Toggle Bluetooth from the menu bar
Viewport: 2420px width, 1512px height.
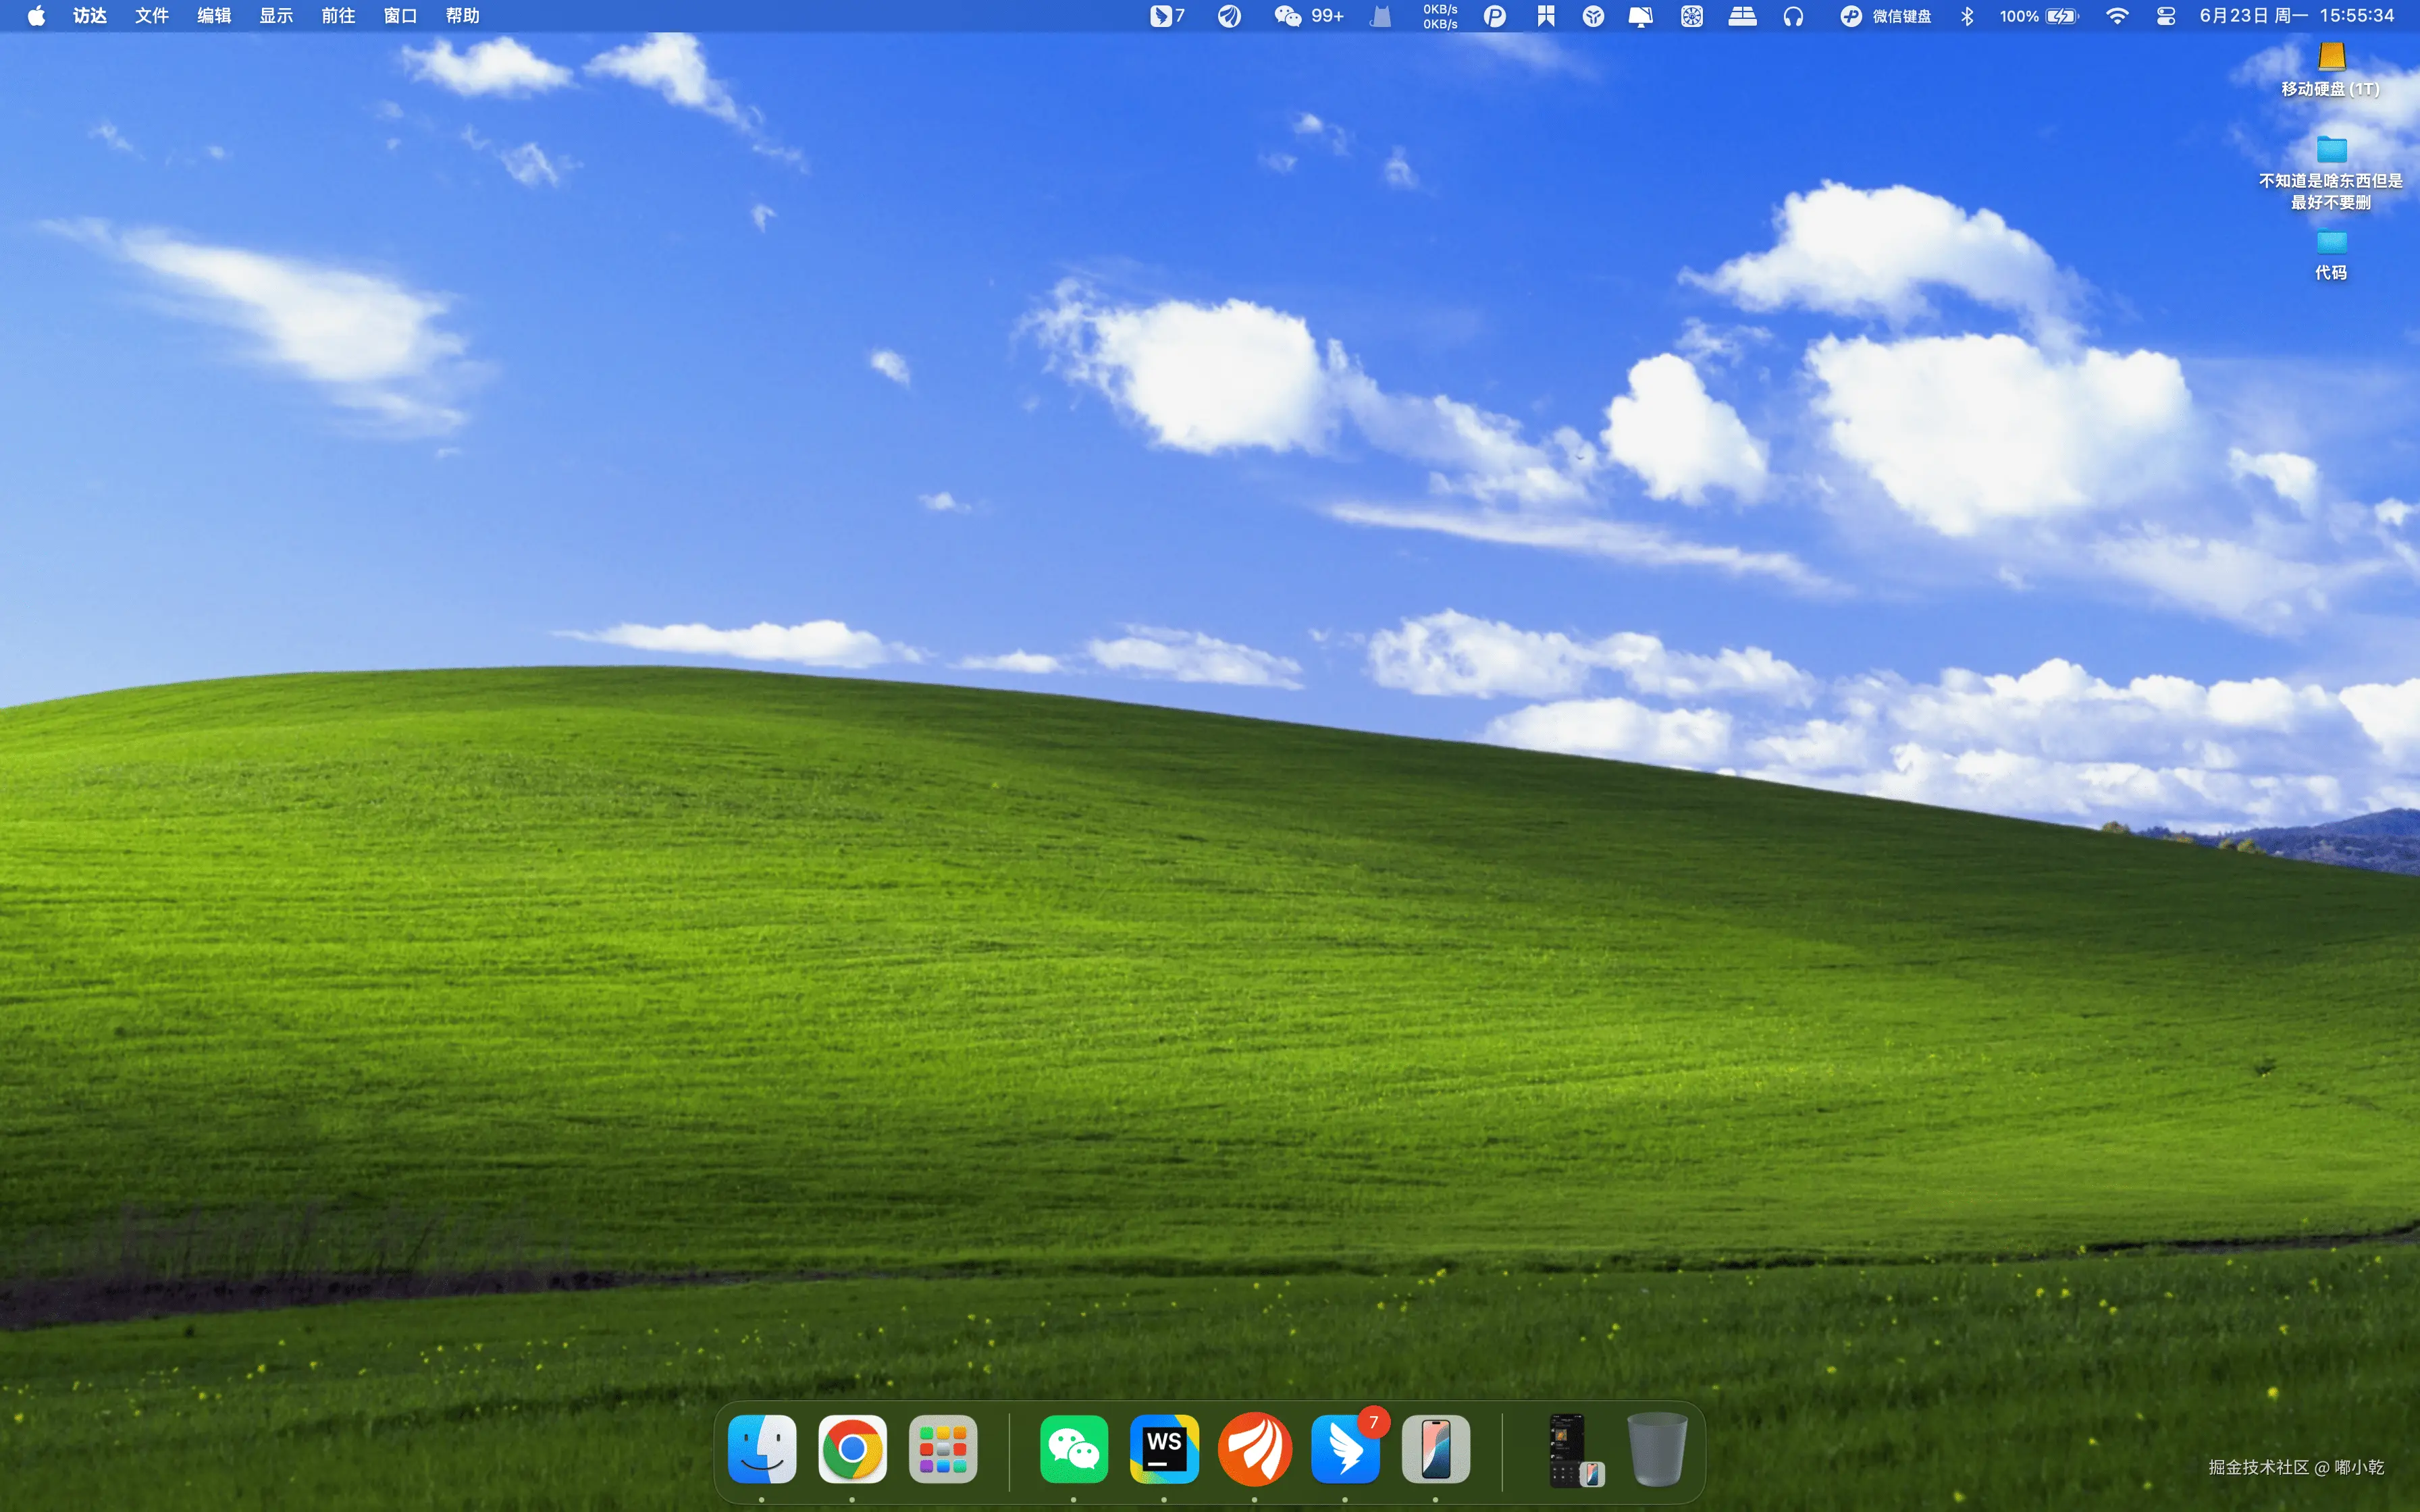coord(1967,16)
